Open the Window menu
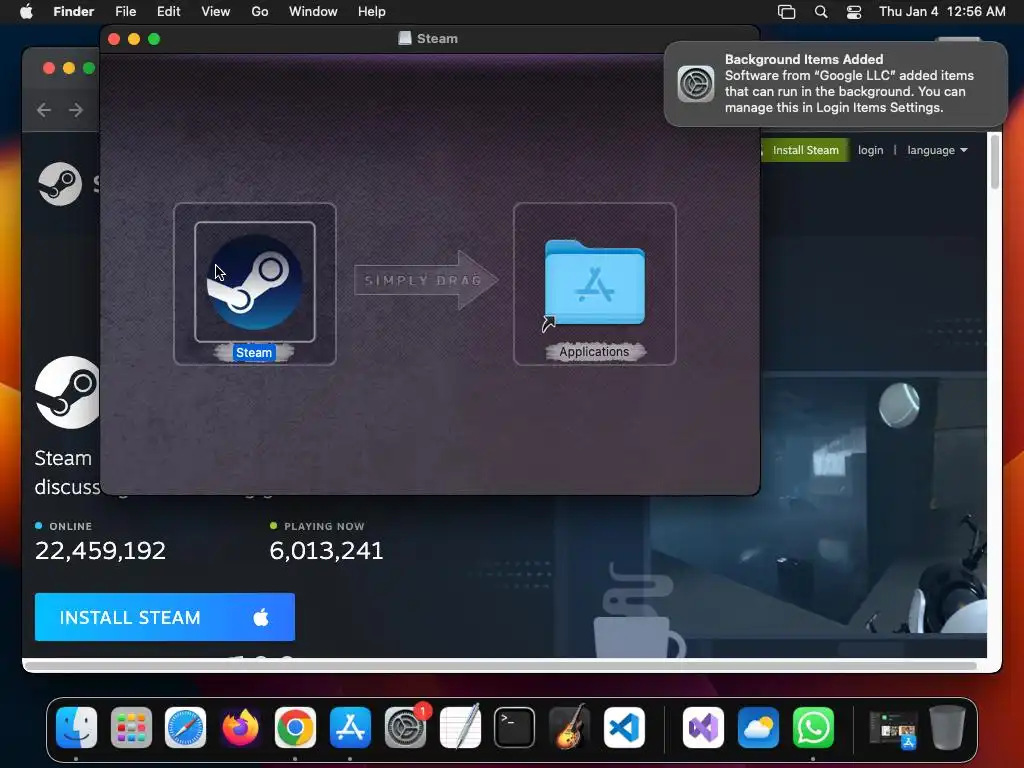Screen dimensions: 1024x768 point(313,12)
